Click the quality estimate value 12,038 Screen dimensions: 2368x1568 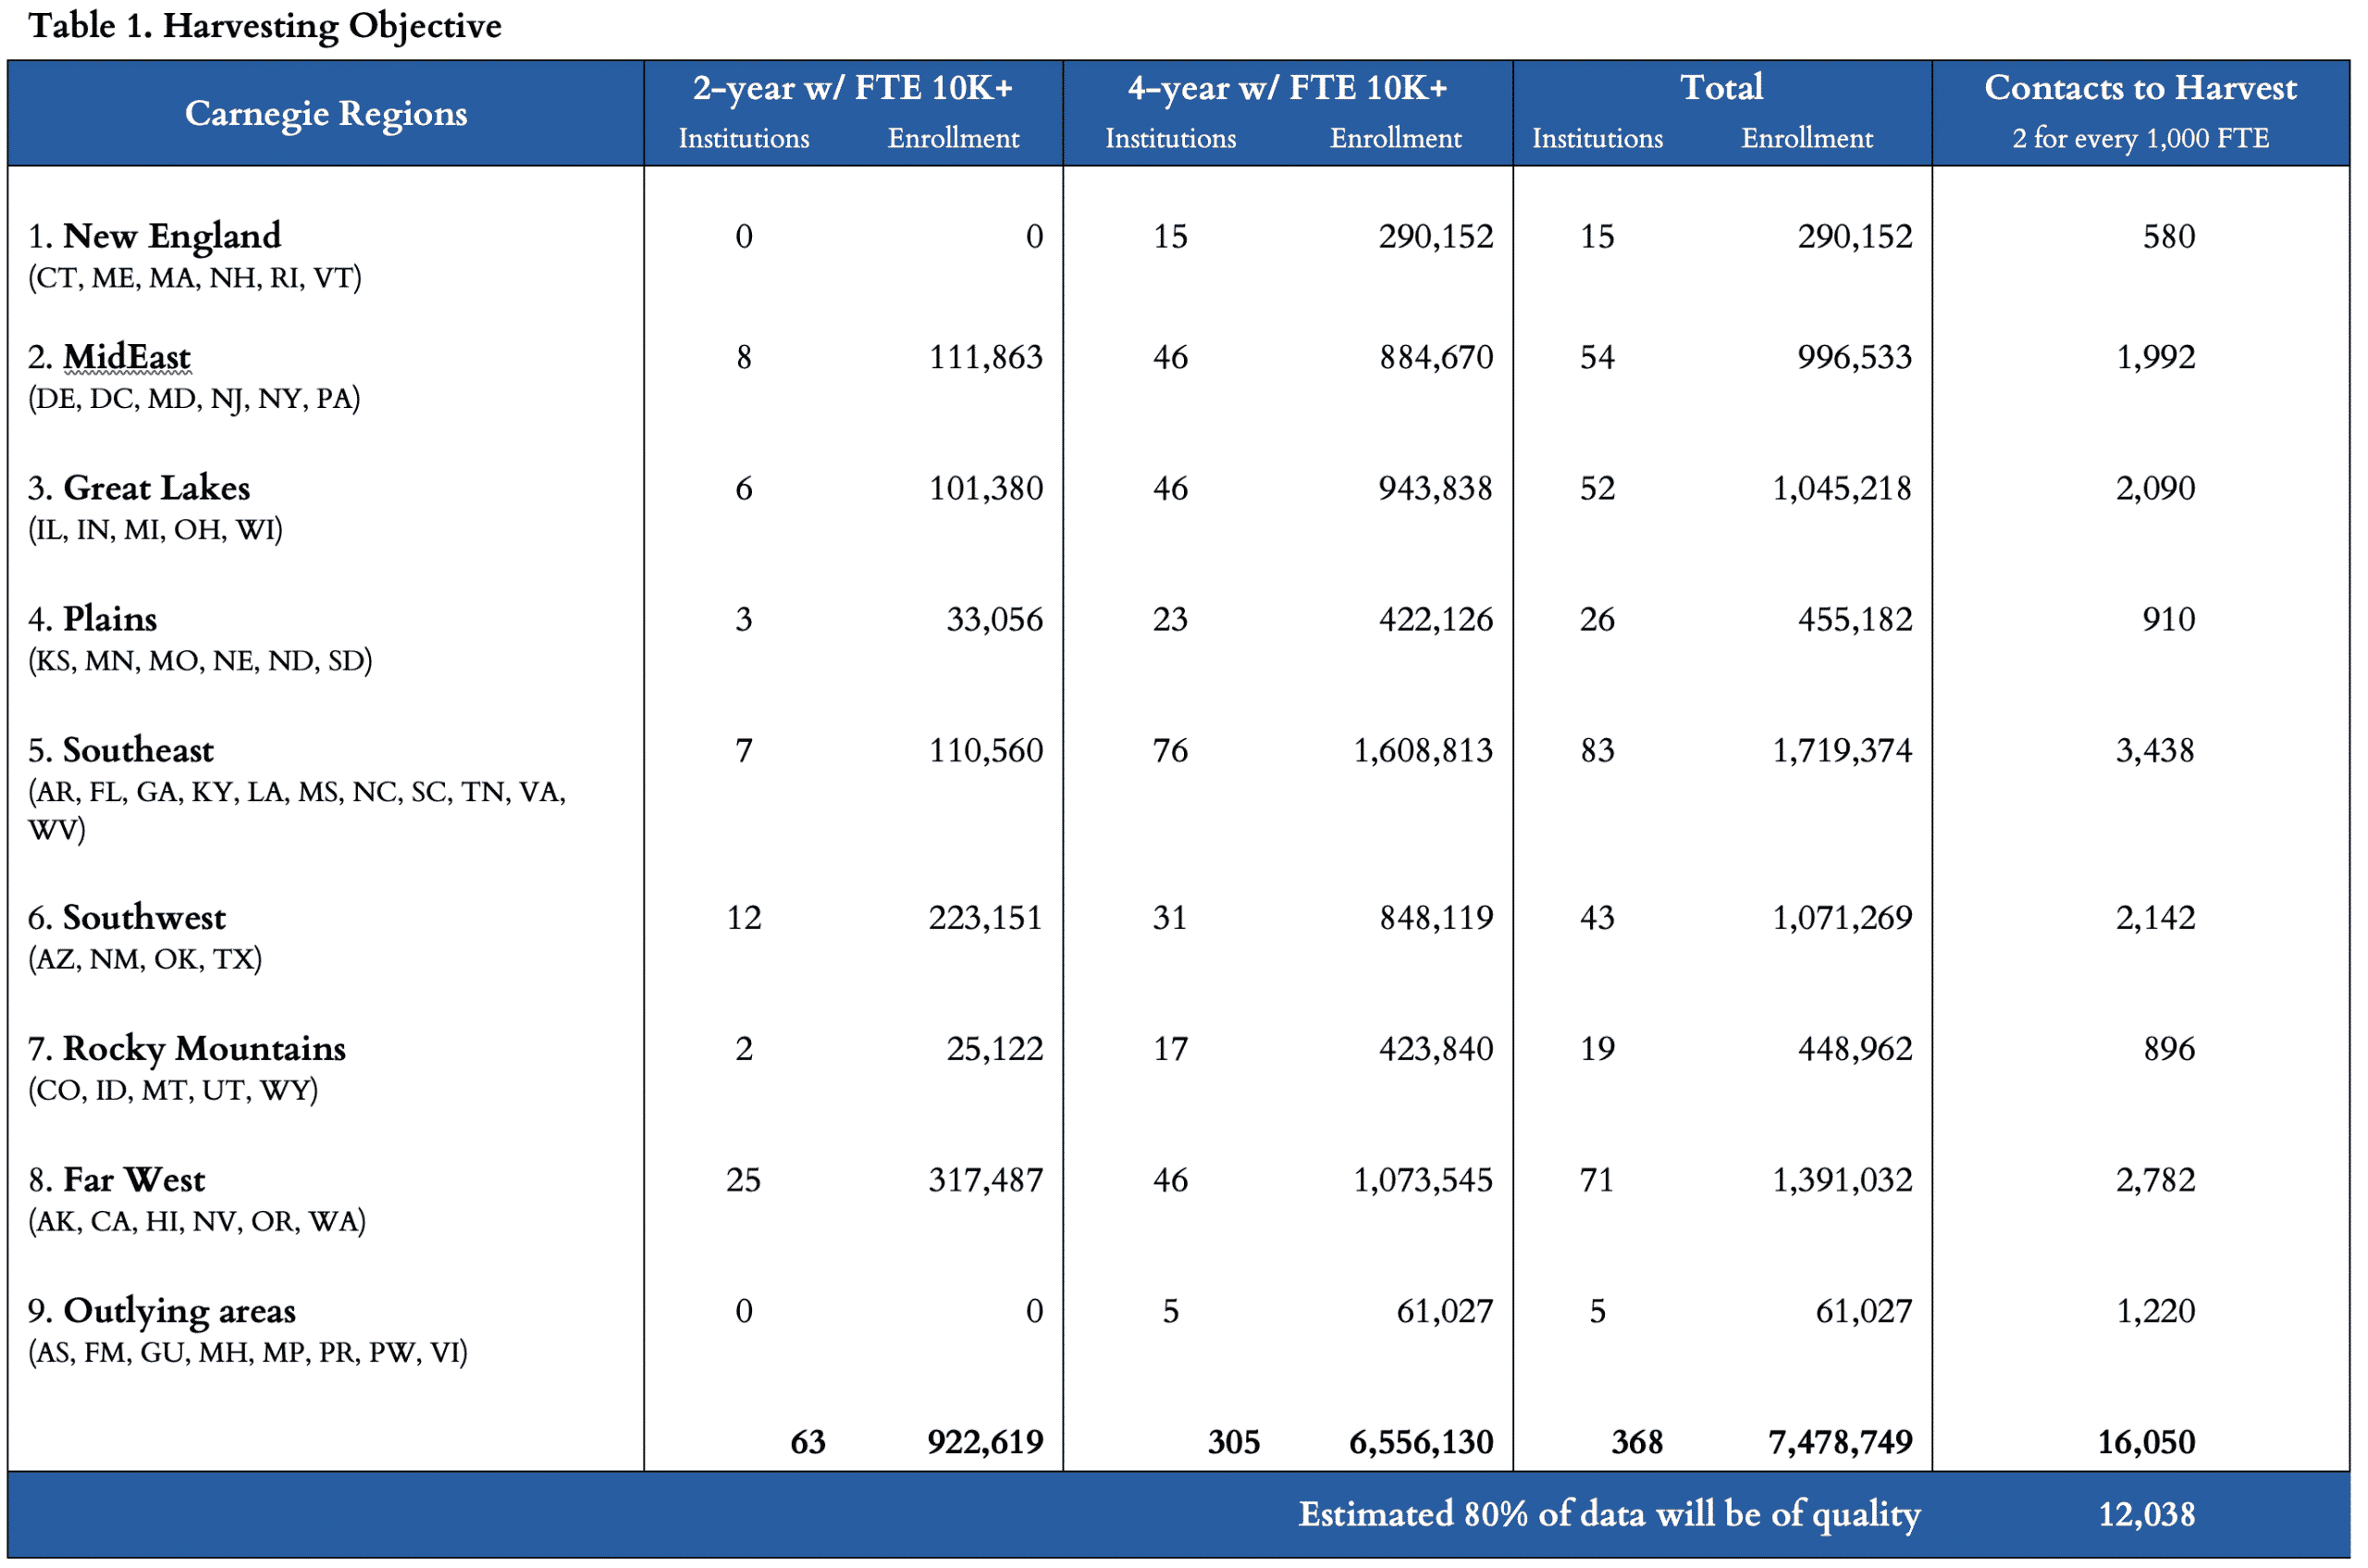(2145, 1514)
